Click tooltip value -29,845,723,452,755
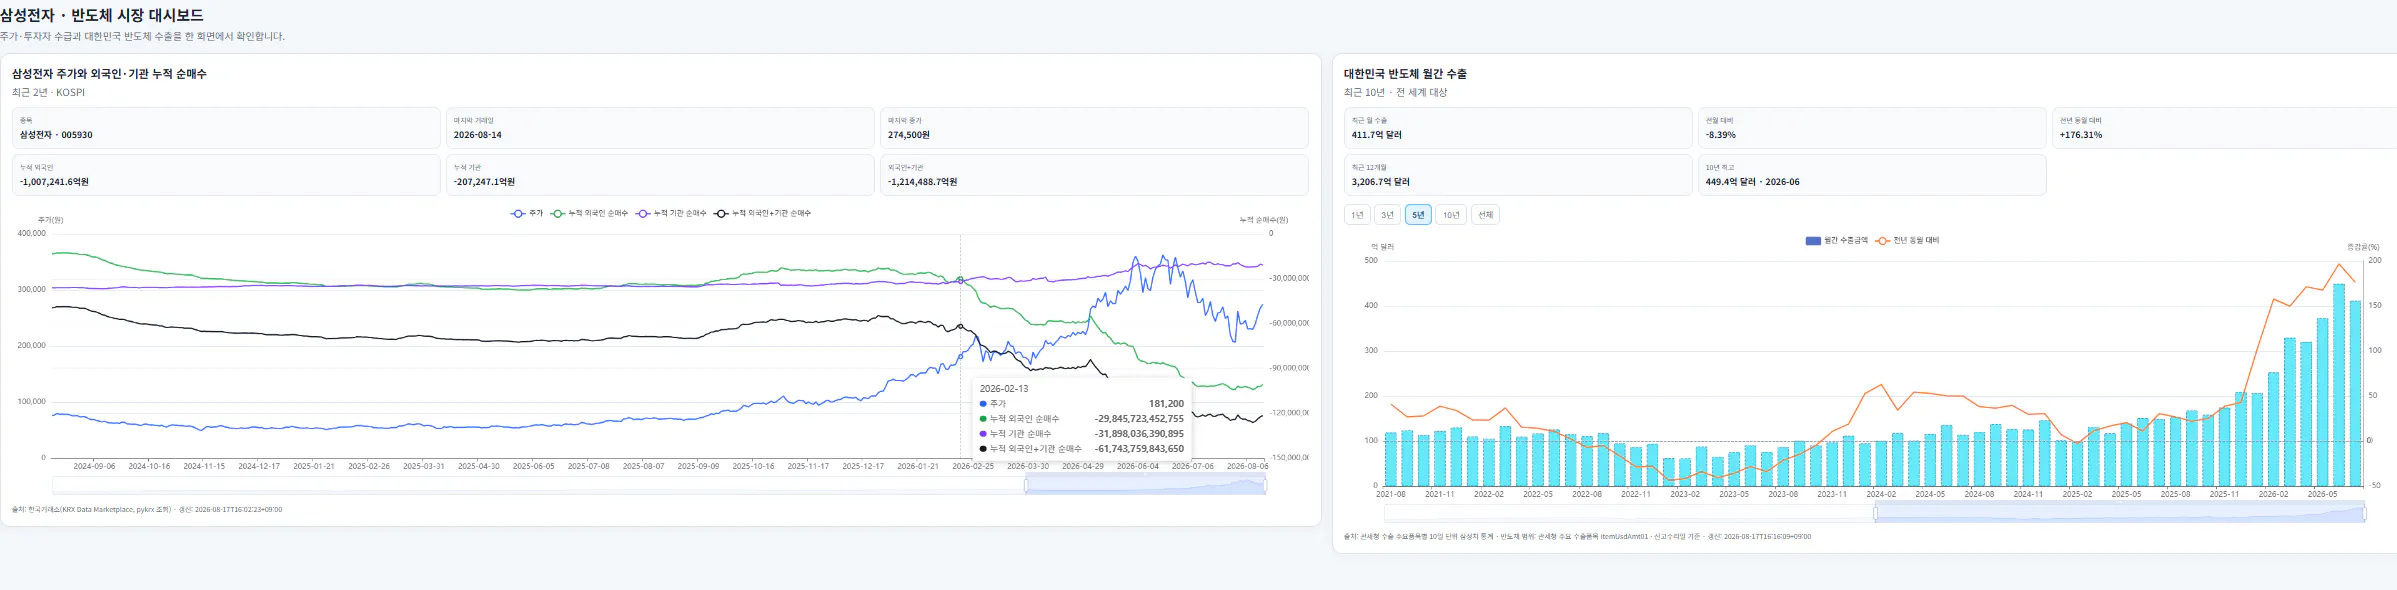Screen dimensions: 2397x590 [x=1139, y=419]
